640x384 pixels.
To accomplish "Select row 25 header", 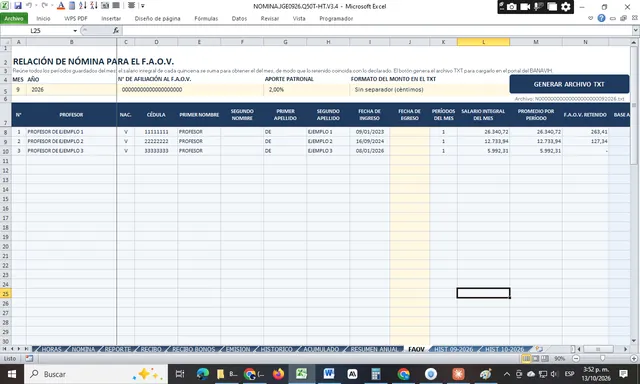I will pos(6,294).
